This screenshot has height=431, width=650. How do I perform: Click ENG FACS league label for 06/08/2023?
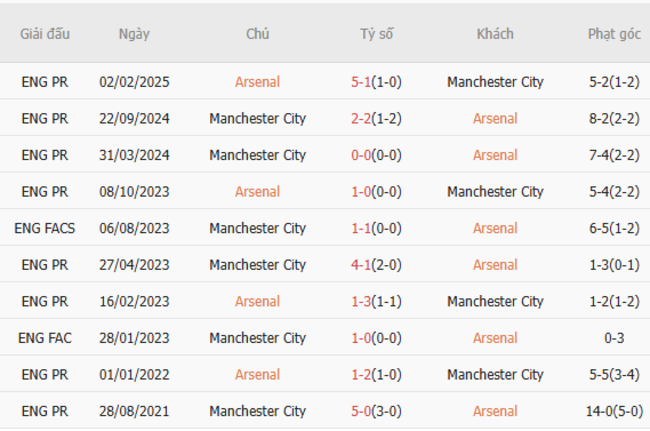click(x=45, y=228)
